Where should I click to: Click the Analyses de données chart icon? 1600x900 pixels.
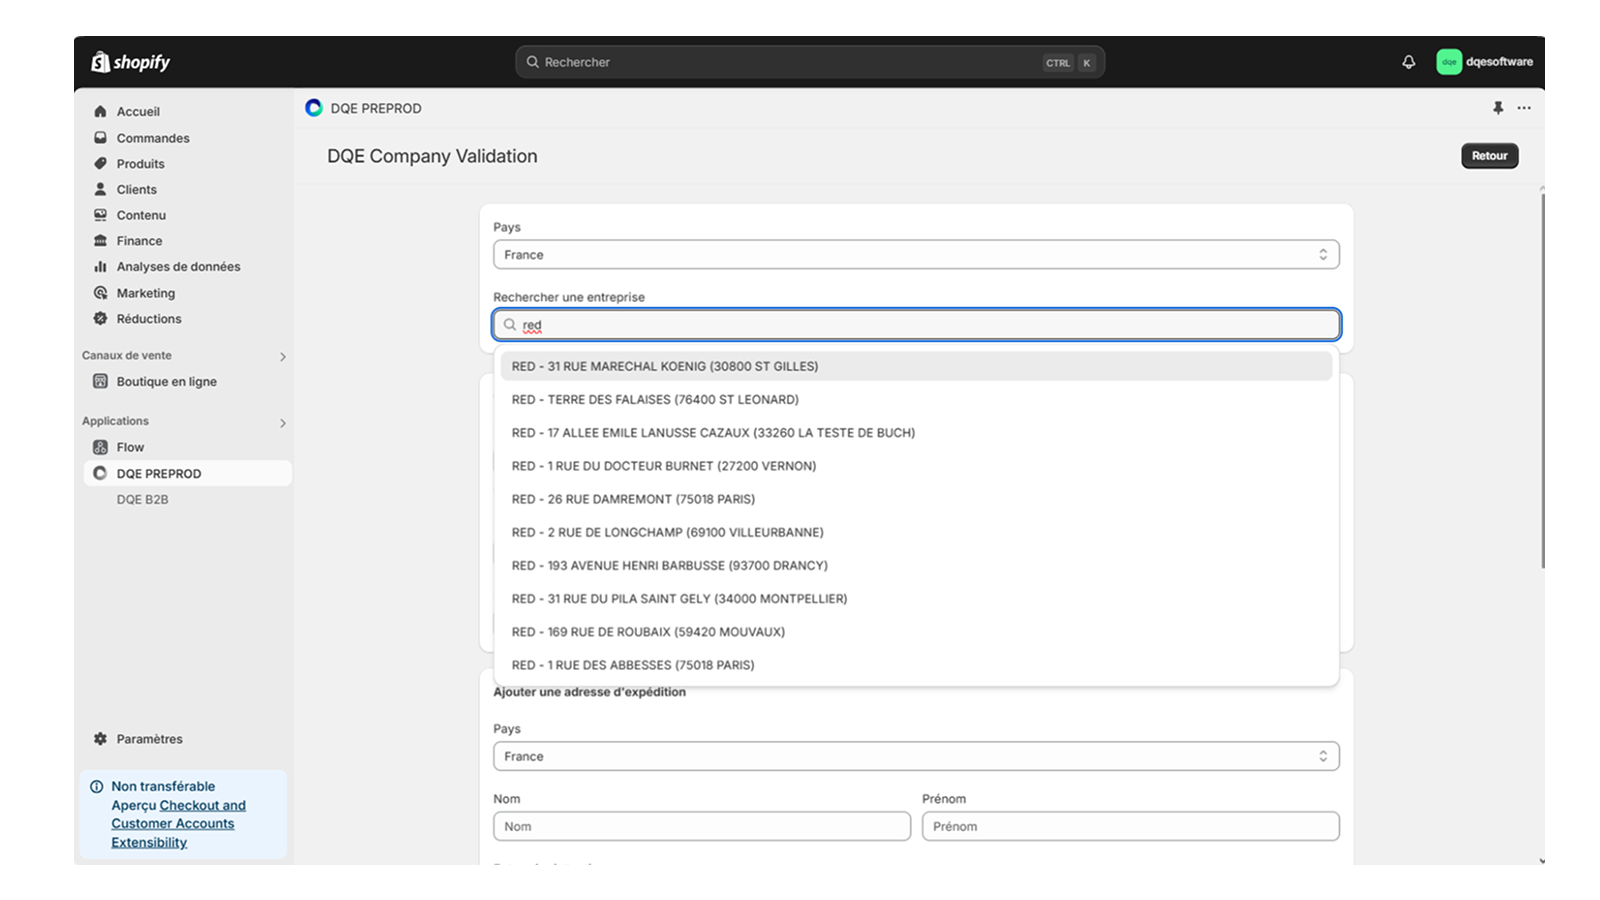coord(100,267)
